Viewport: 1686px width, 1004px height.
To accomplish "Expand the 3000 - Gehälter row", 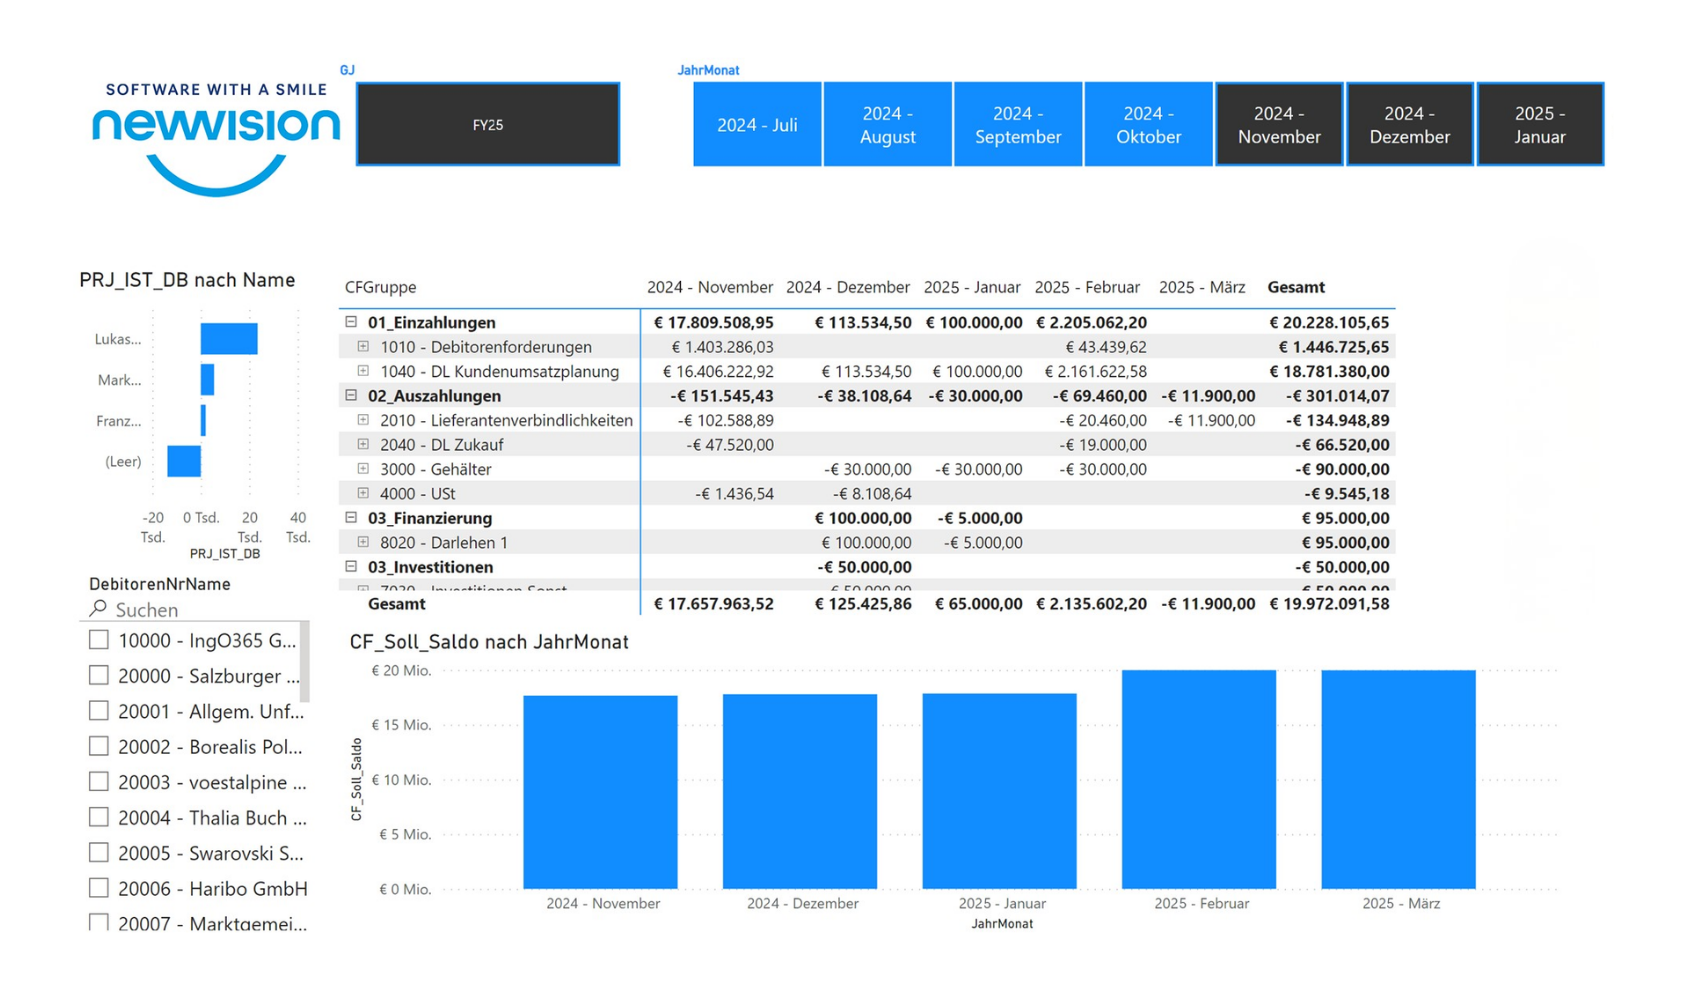I will 364,468.
